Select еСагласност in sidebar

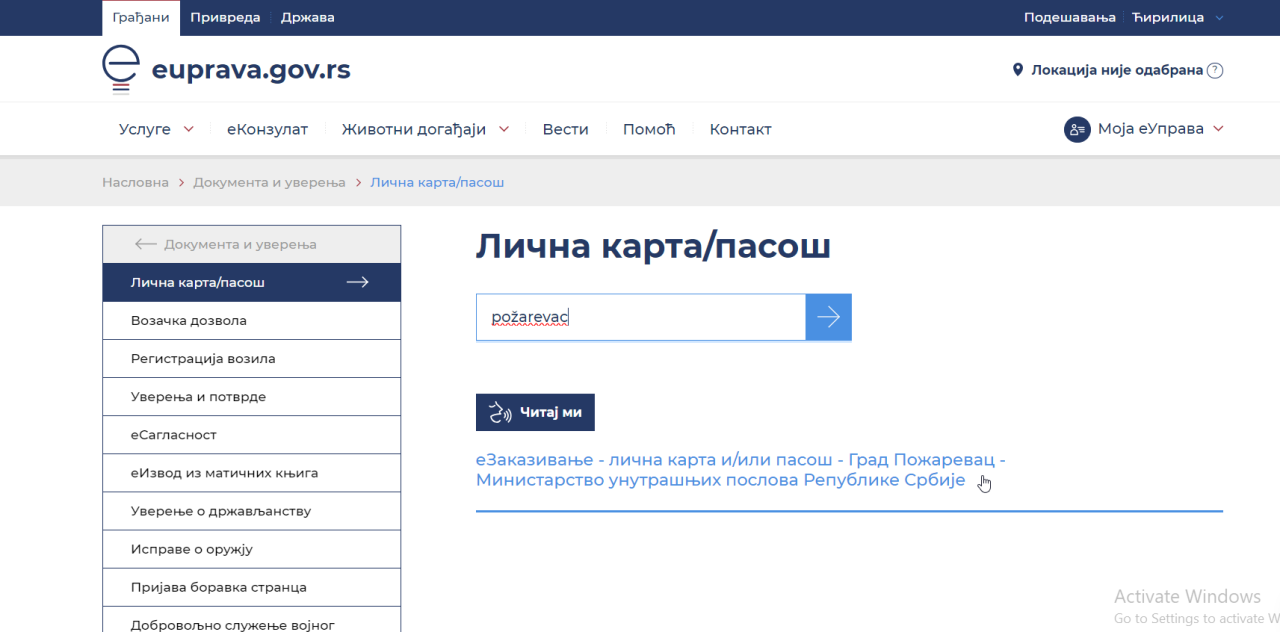coord(252,434)
